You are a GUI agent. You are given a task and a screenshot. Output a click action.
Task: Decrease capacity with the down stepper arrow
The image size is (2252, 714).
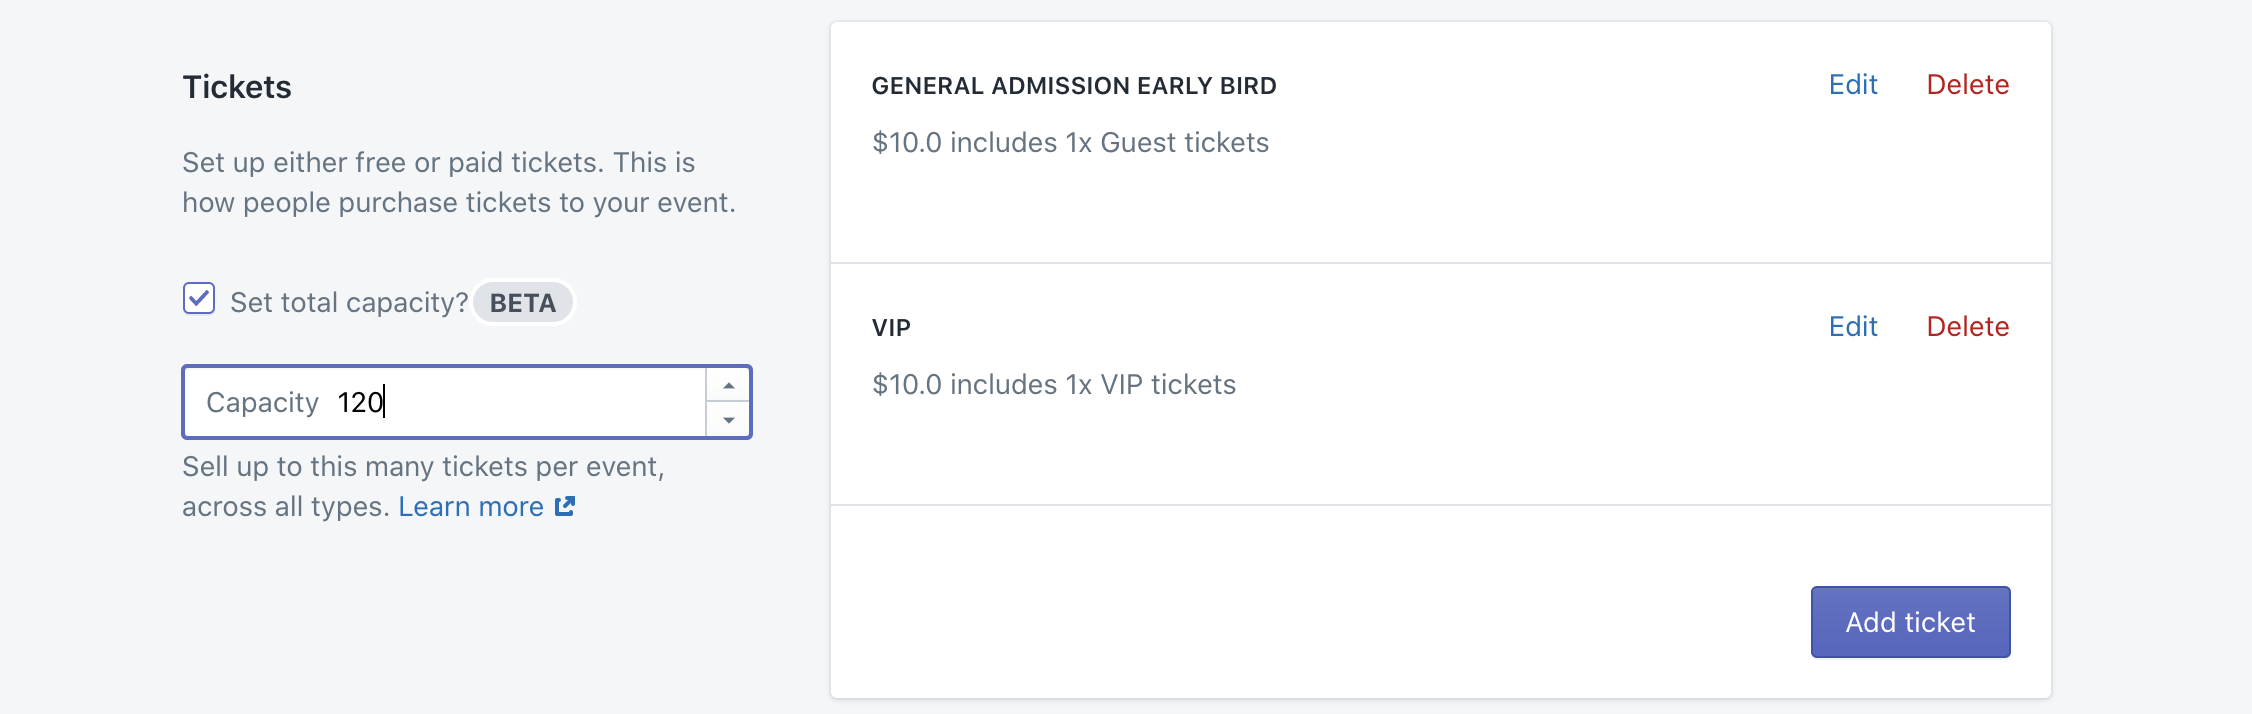[729, 420]
